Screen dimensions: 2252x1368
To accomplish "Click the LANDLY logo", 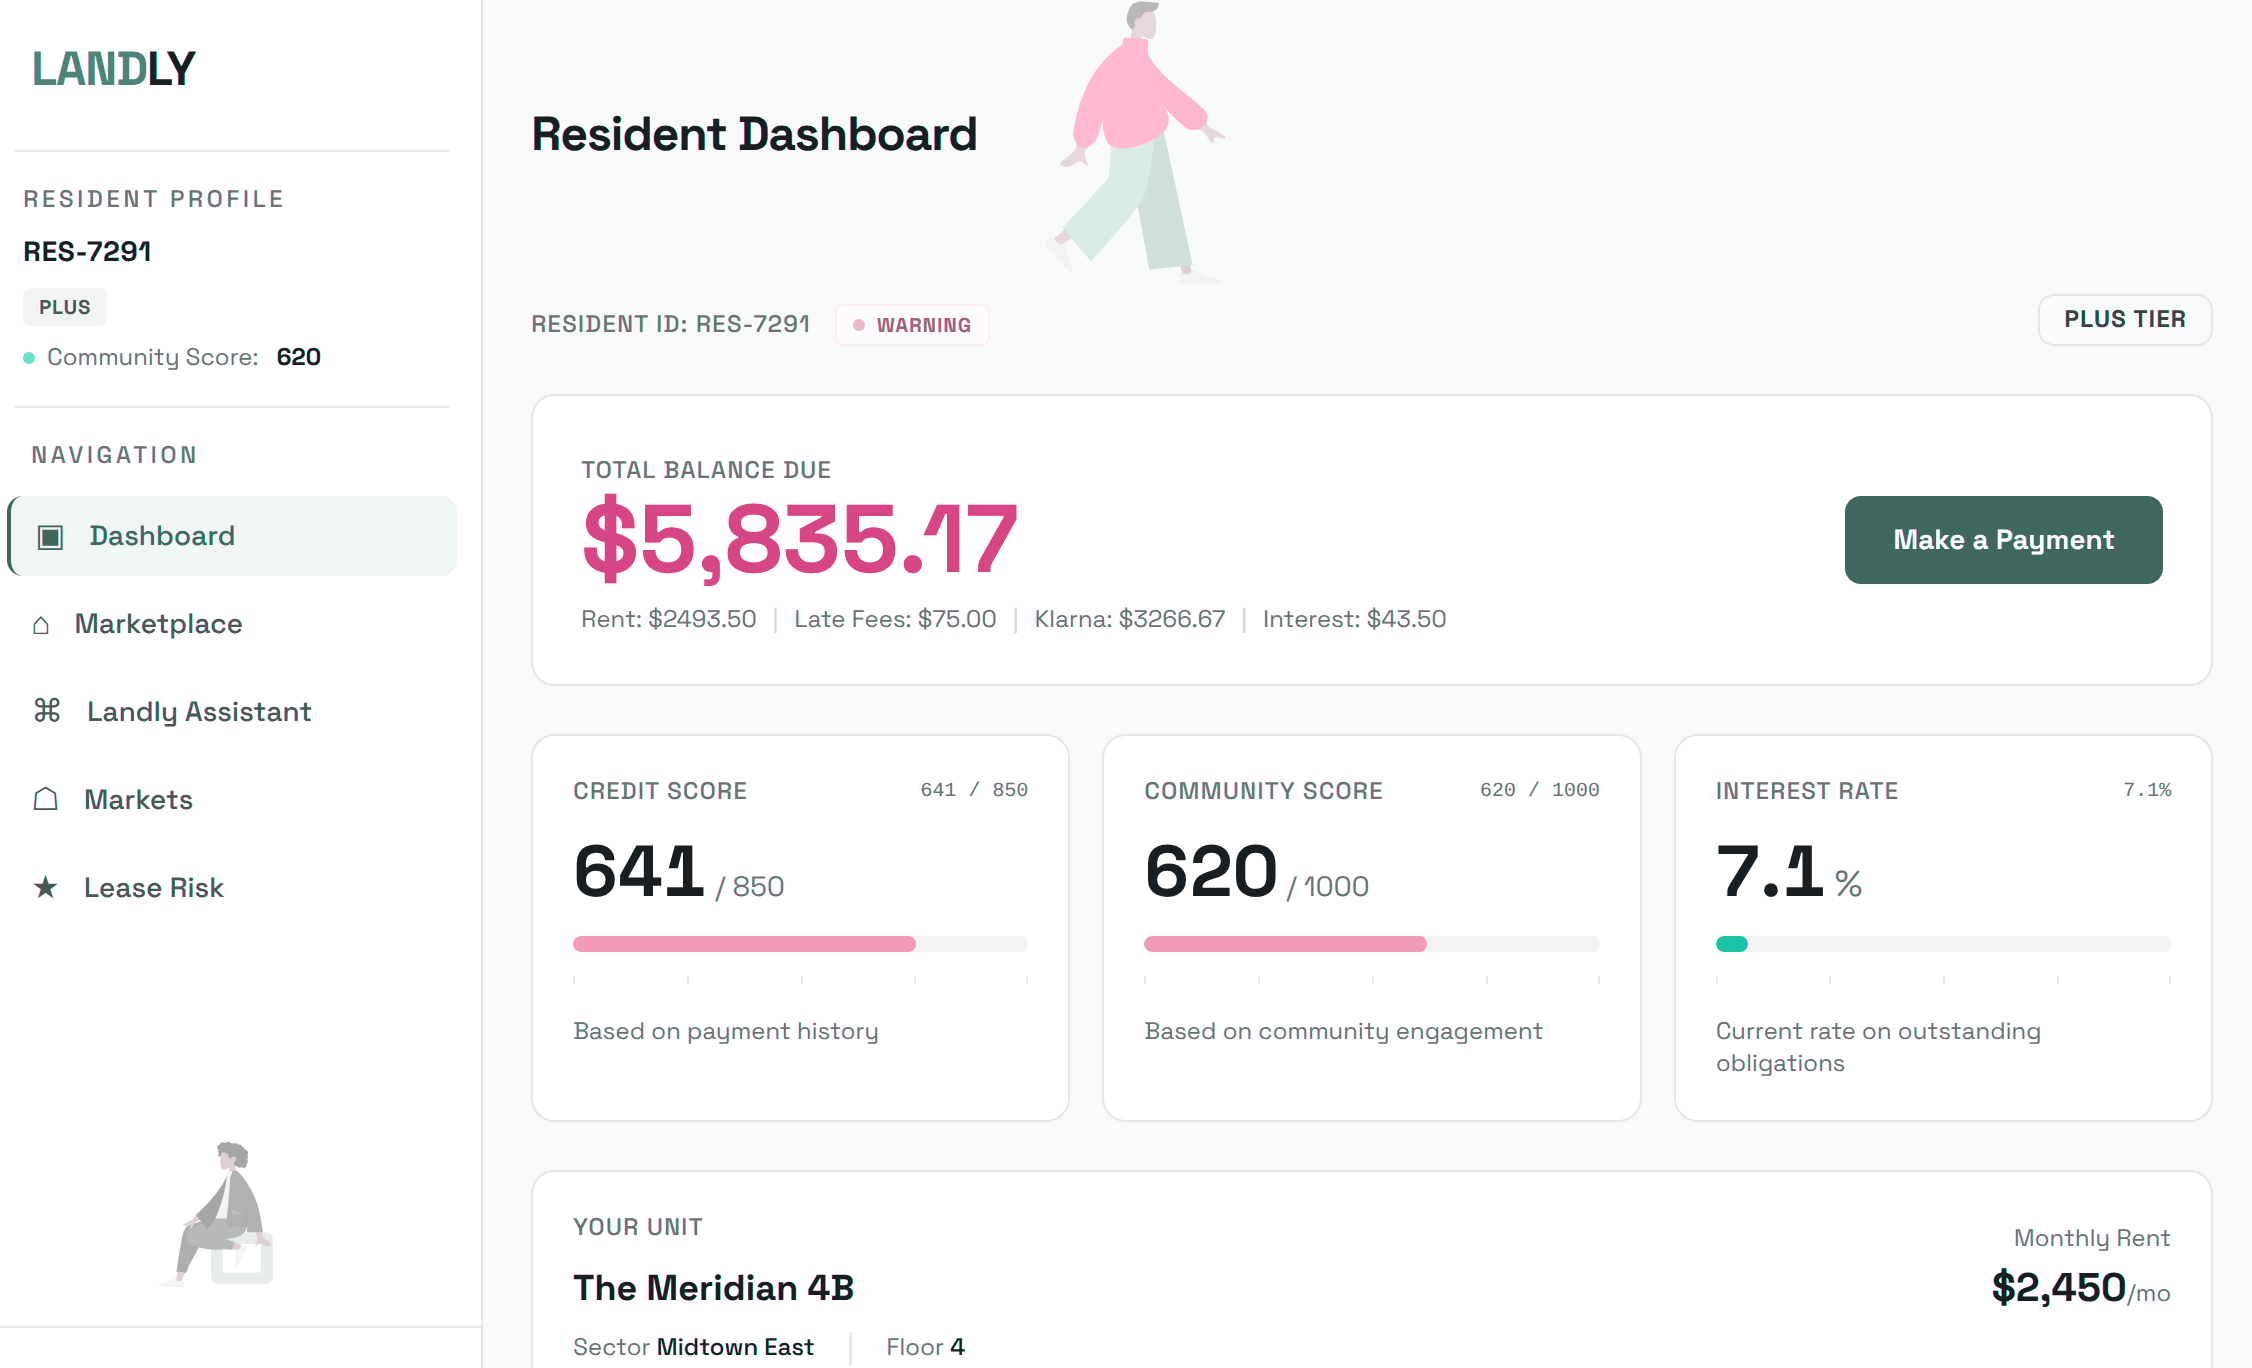I will click(114, 69).
